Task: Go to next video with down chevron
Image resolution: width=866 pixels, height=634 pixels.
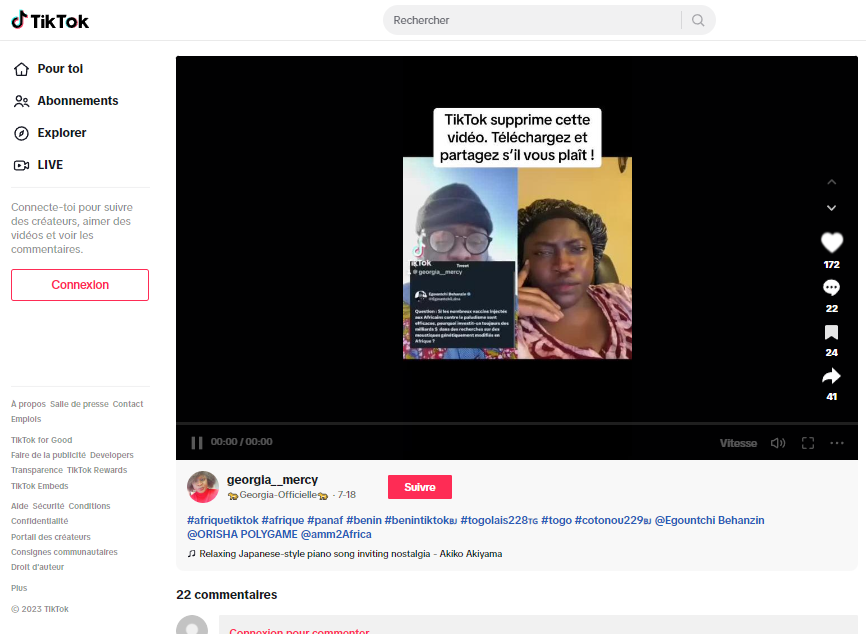Action: [831, 208]
